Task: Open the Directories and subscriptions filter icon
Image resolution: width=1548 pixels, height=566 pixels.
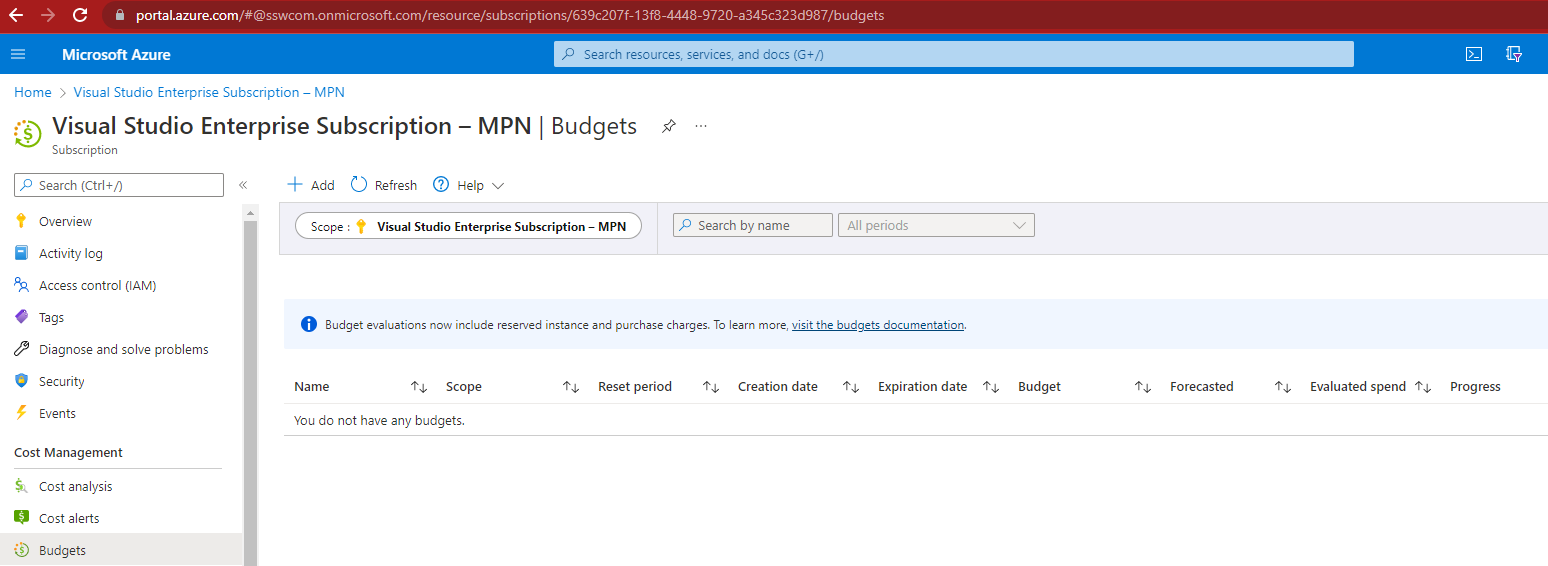Action: [1514, 54]
